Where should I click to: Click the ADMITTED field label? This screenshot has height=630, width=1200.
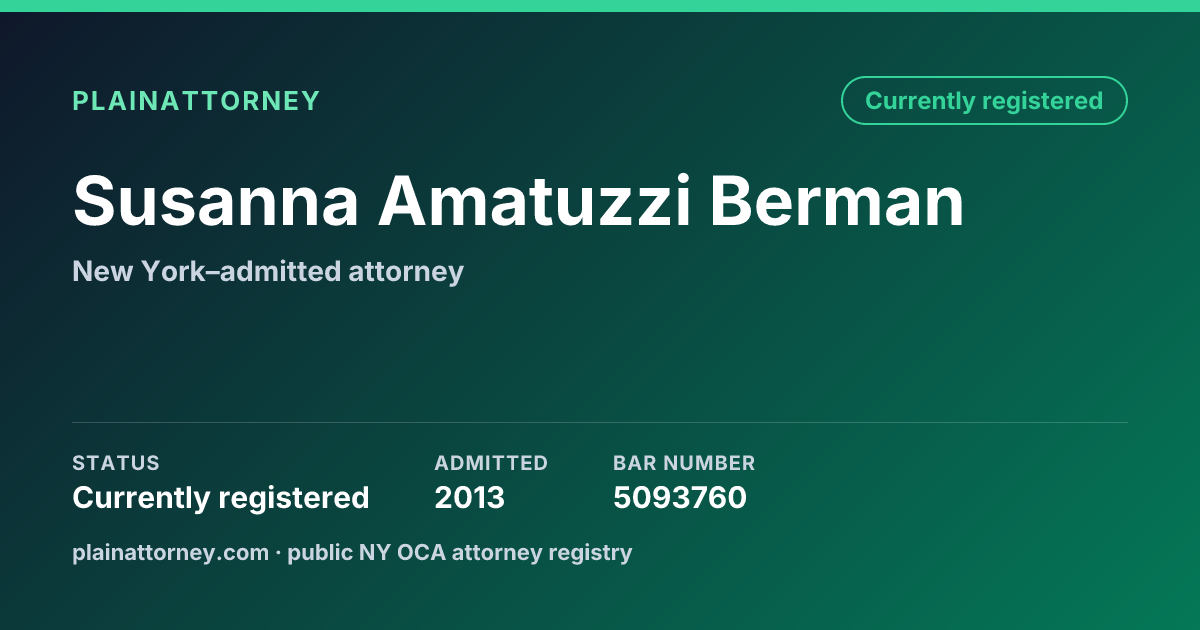(491, 463)
